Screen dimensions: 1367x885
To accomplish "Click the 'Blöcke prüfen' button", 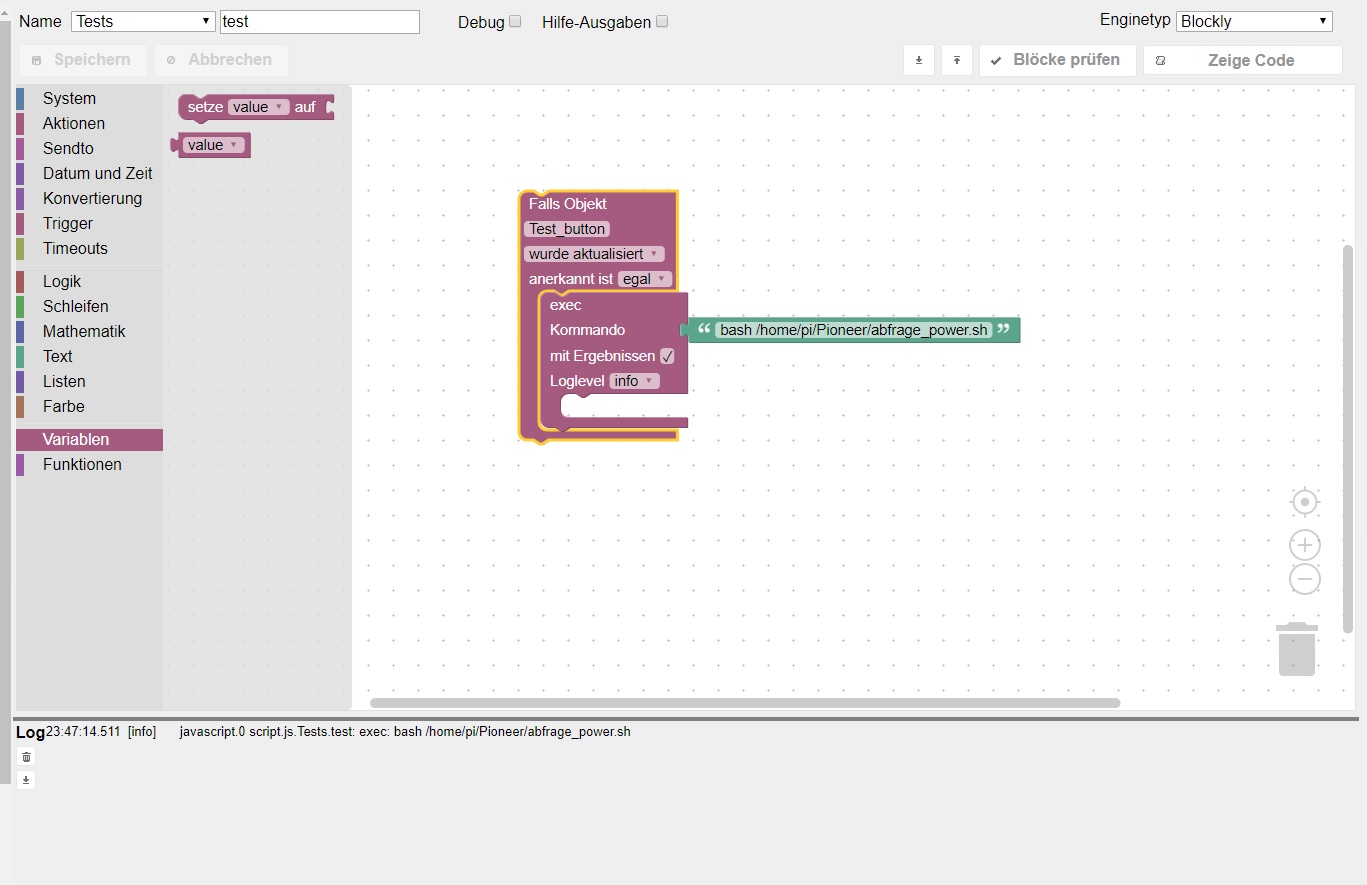I will click(x=1057, y=60).
